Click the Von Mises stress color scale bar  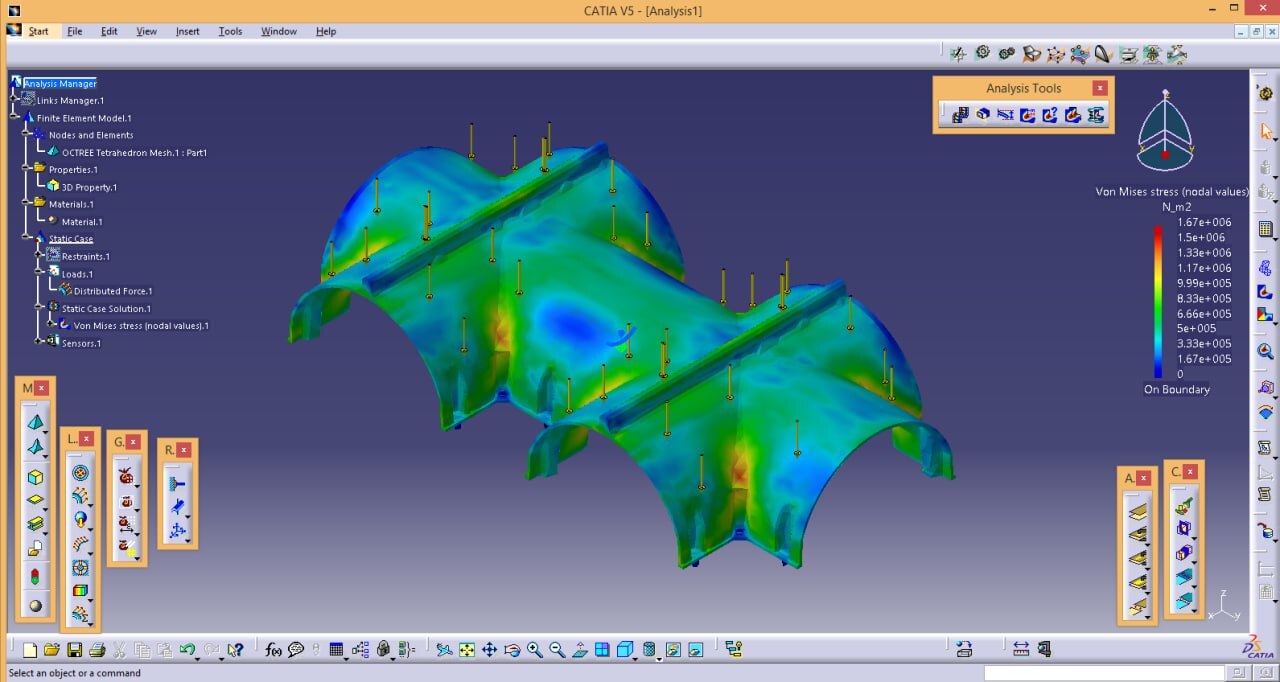(1159, 298)
